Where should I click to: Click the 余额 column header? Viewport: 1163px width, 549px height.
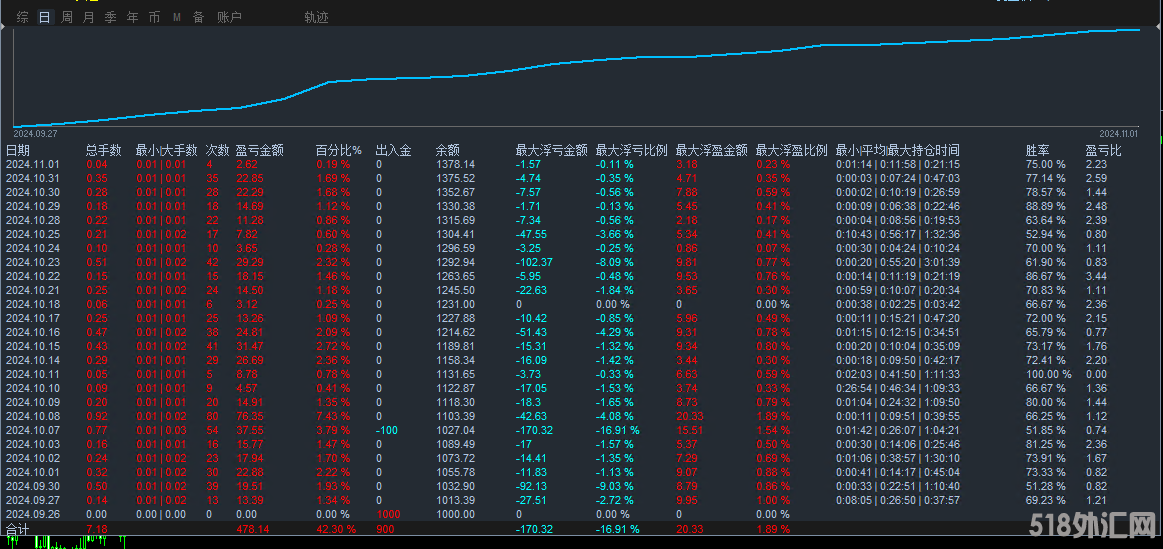[447, 150]
